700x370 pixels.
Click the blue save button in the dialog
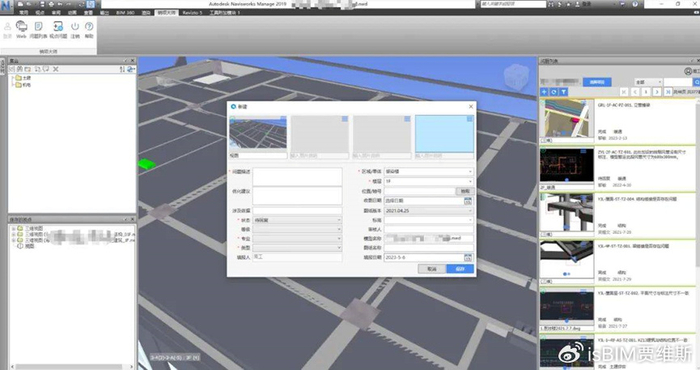click(460, 269)
